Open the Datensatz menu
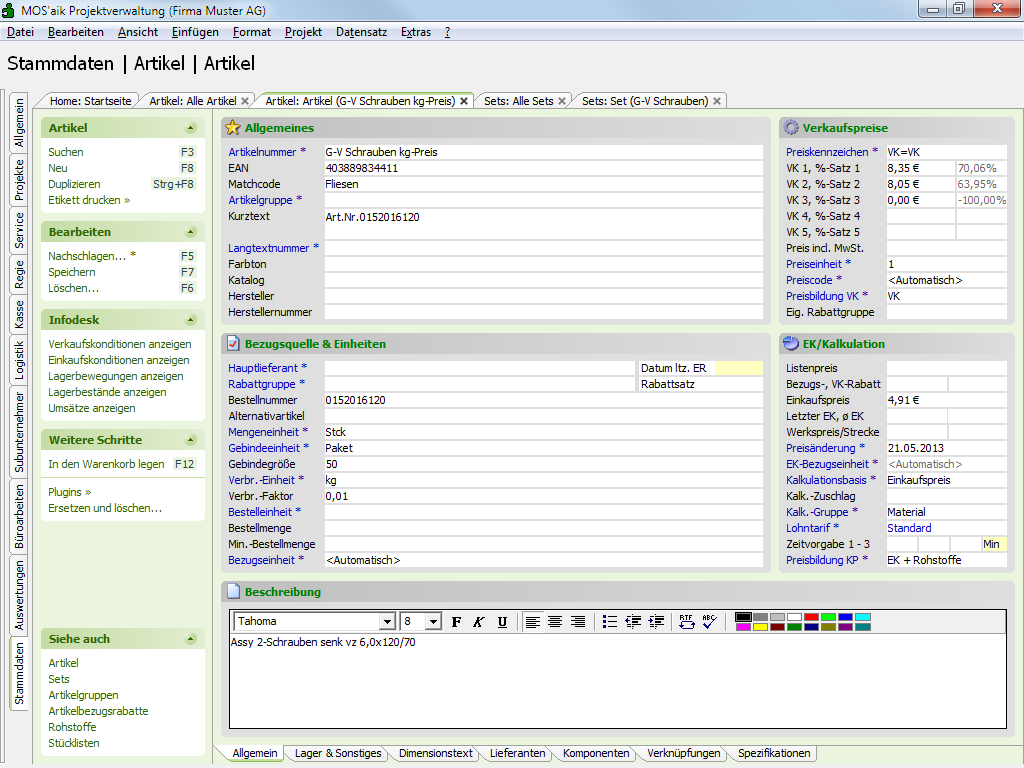Screen dimensions: 1024x768 361,32
